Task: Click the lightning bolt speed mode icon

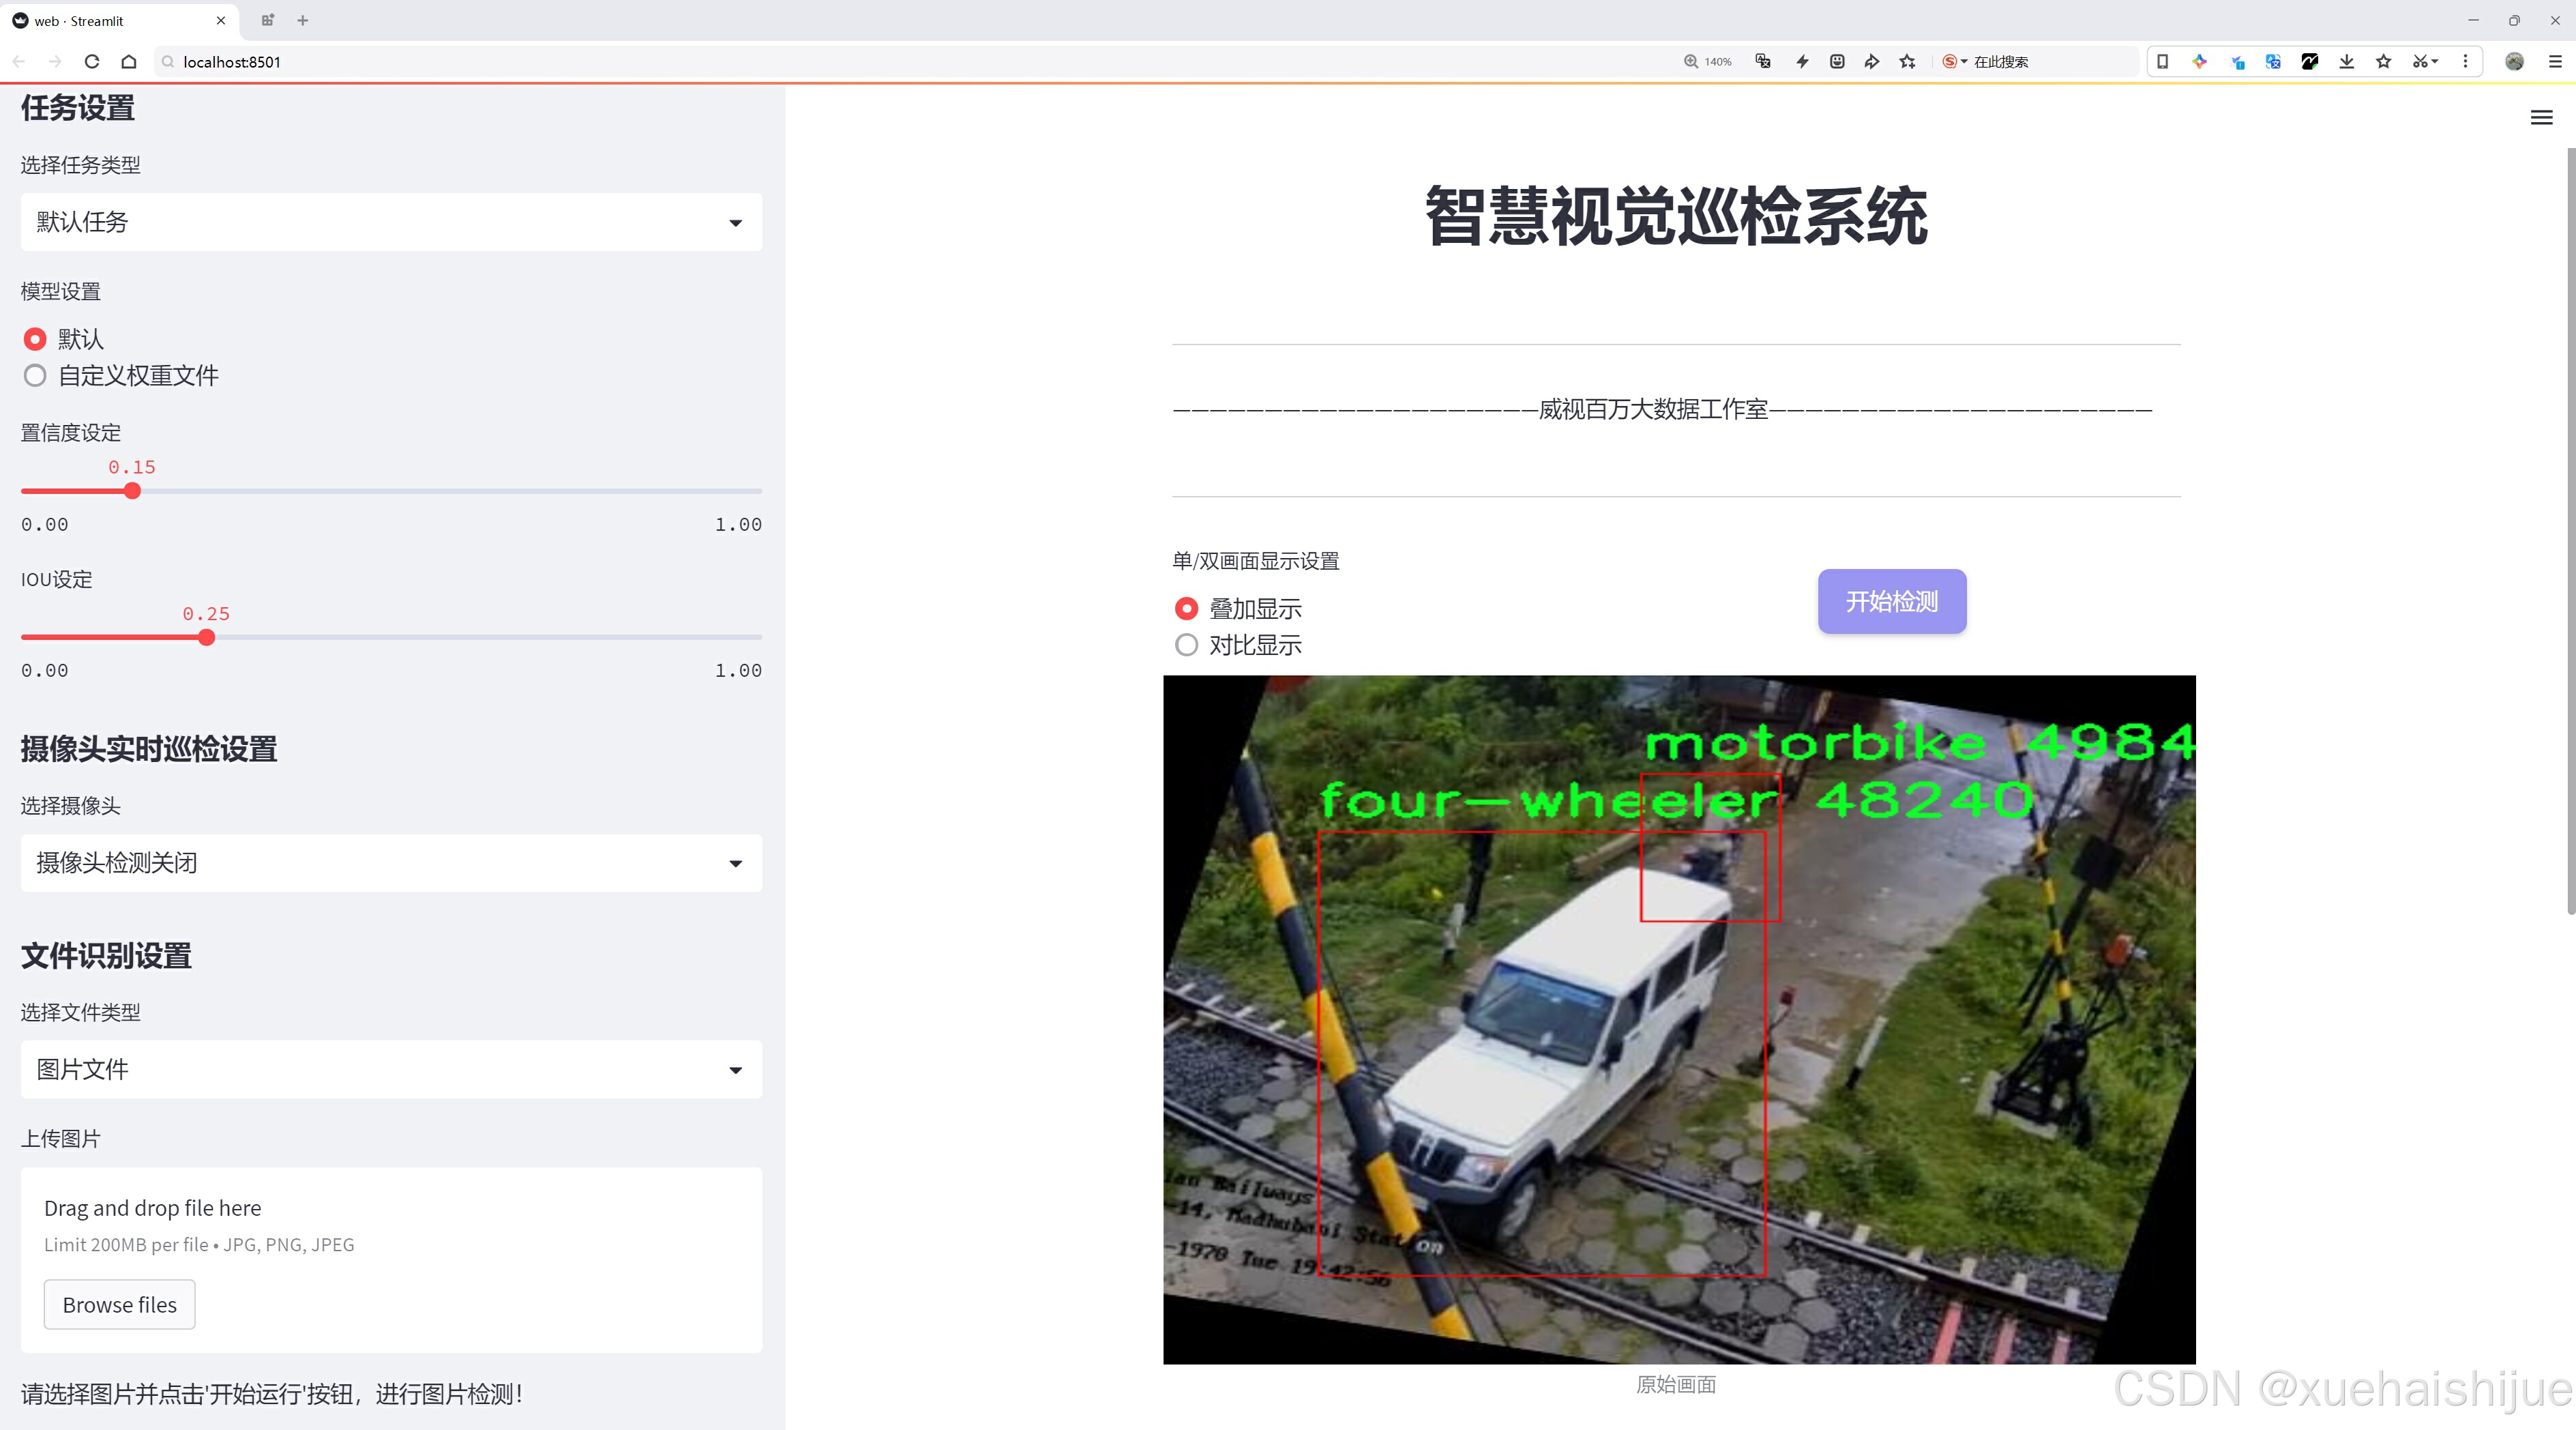Action: point(1802,62)
